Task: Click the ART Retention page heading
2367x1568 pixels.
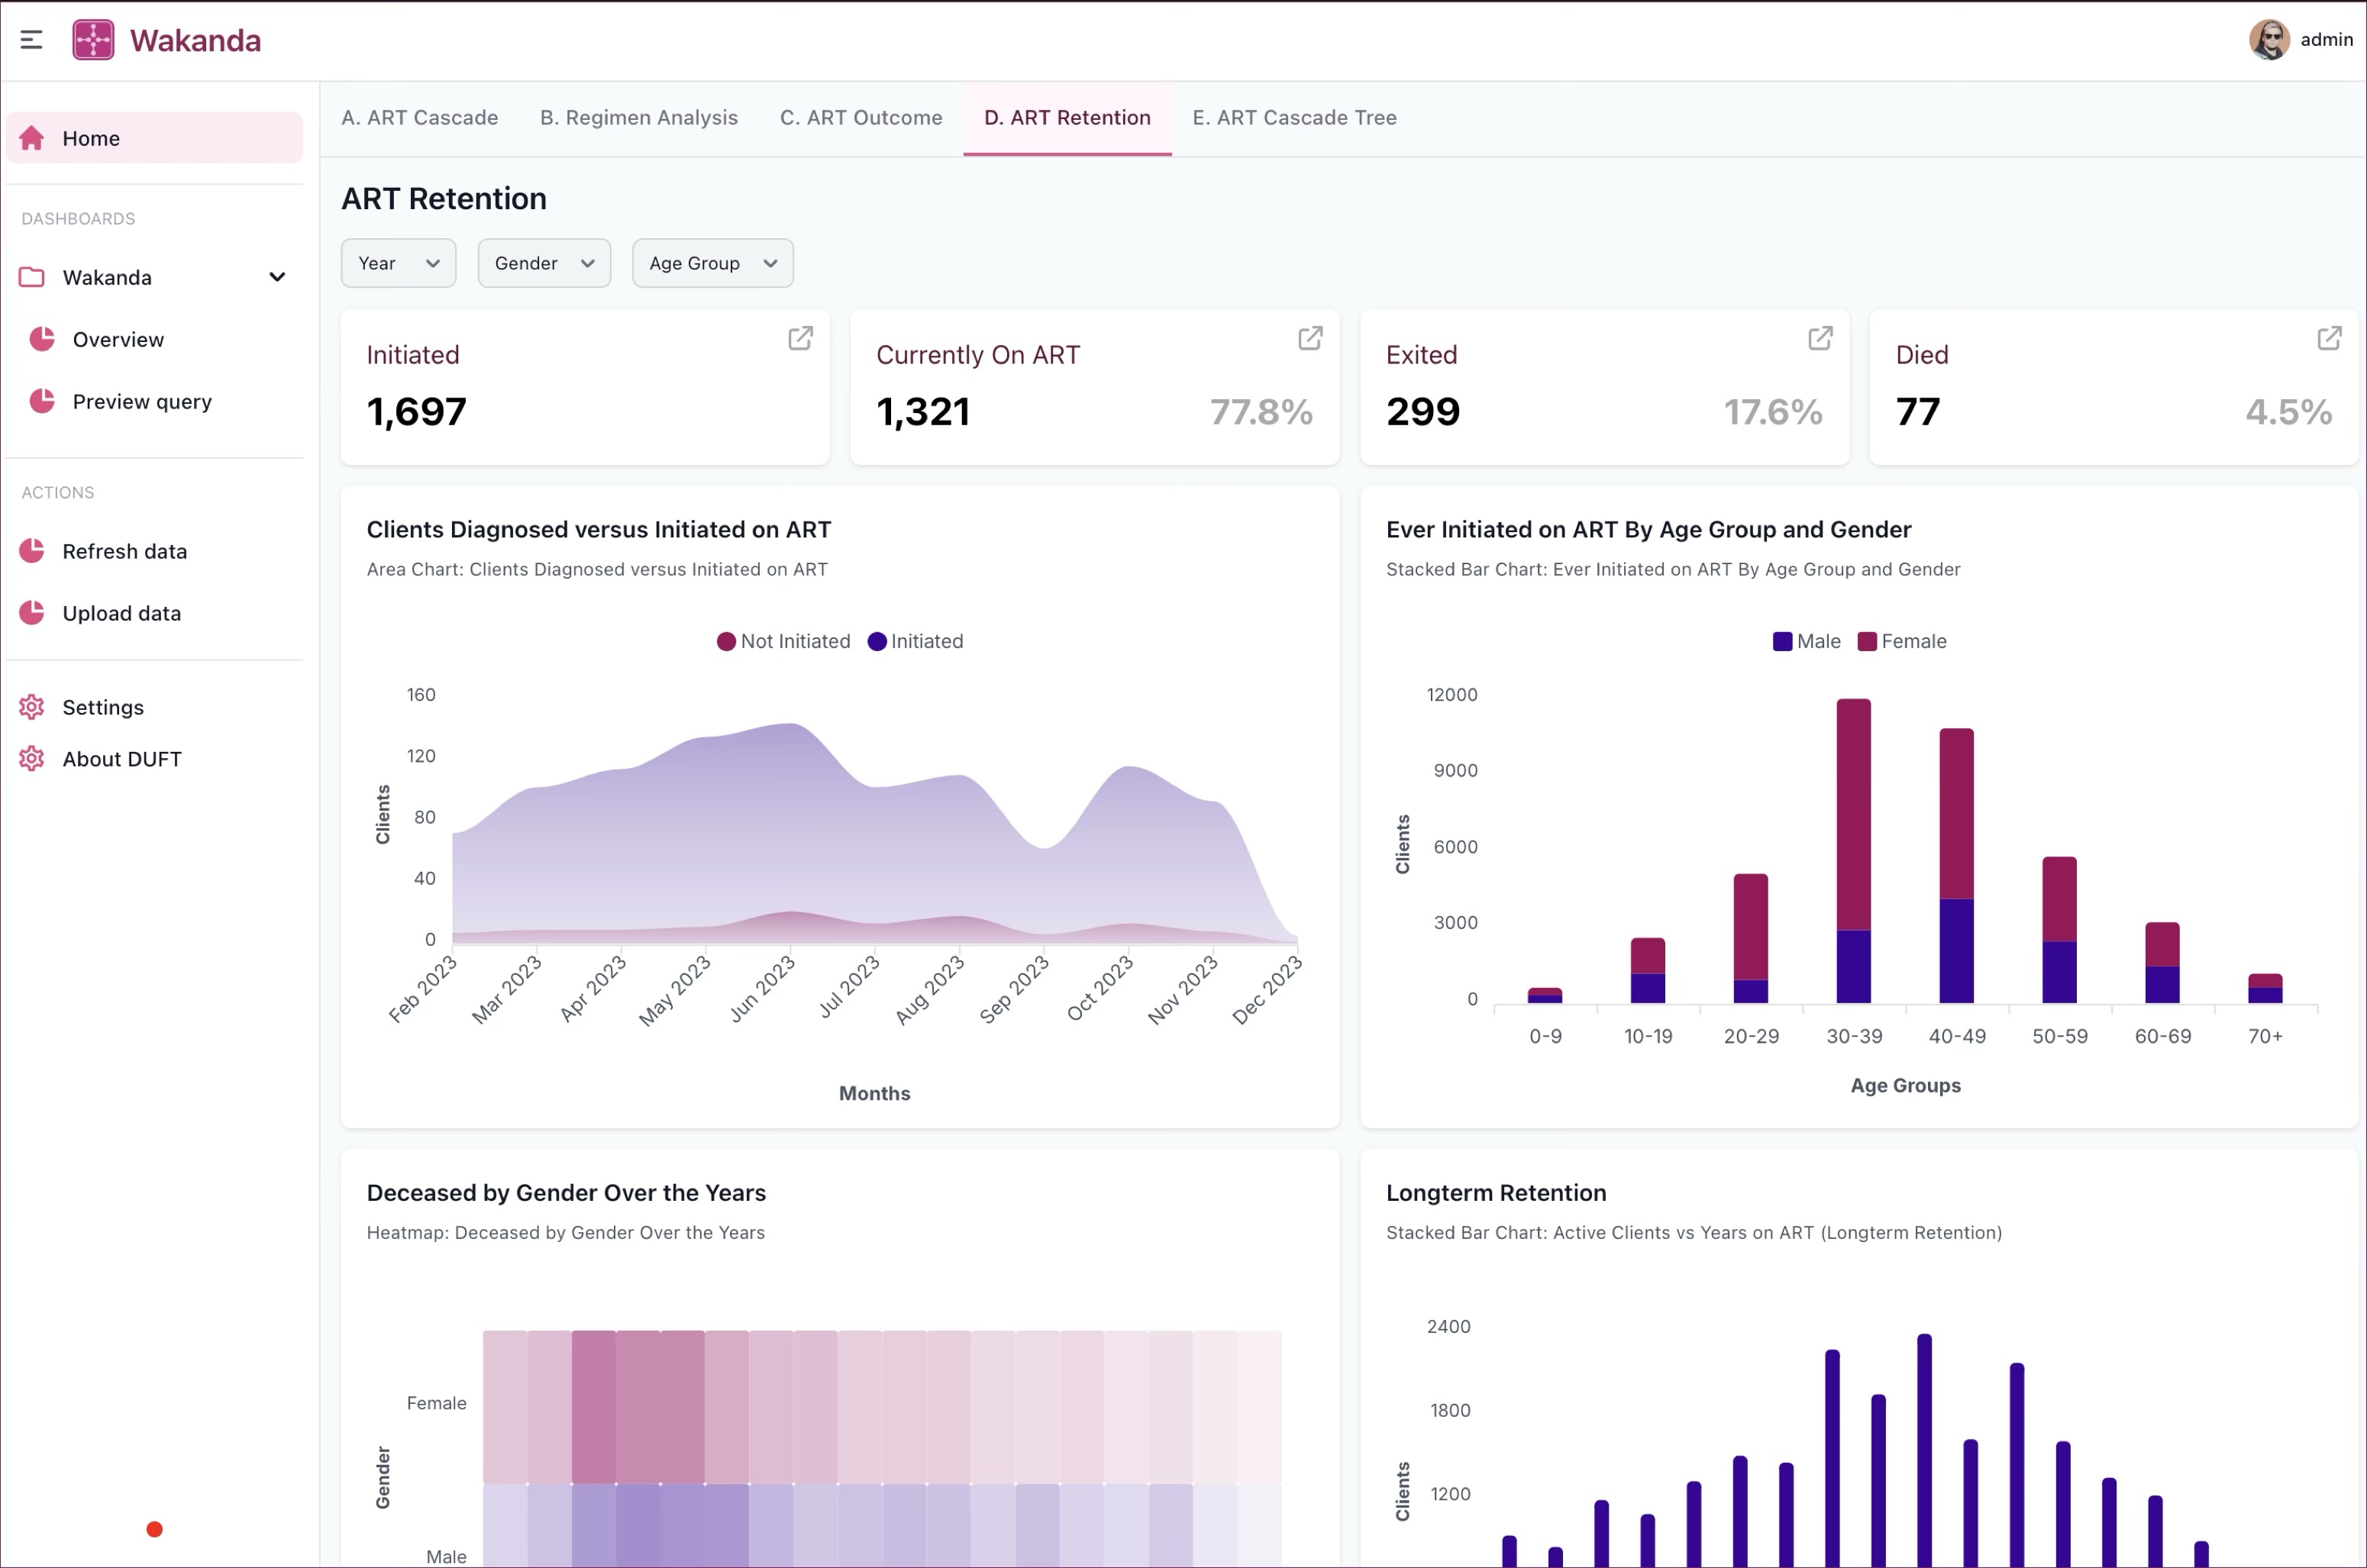Action: (444, 198)
